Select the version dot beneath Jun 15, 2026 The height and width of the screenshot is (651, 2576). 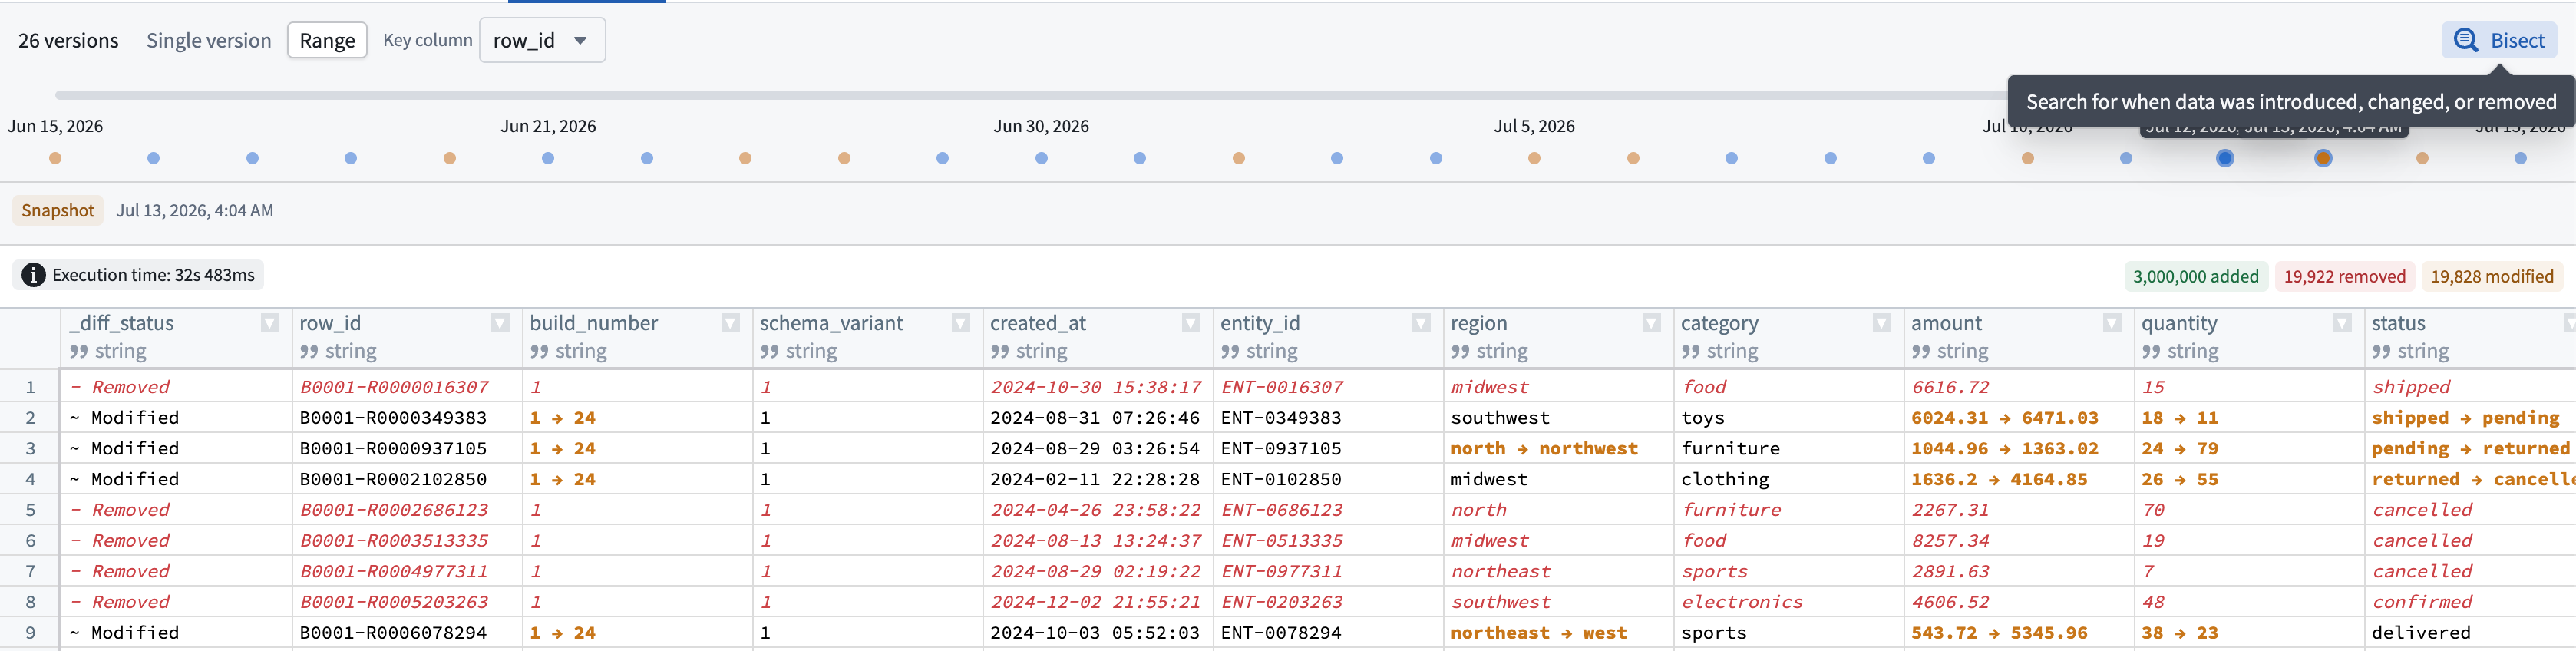55,158
